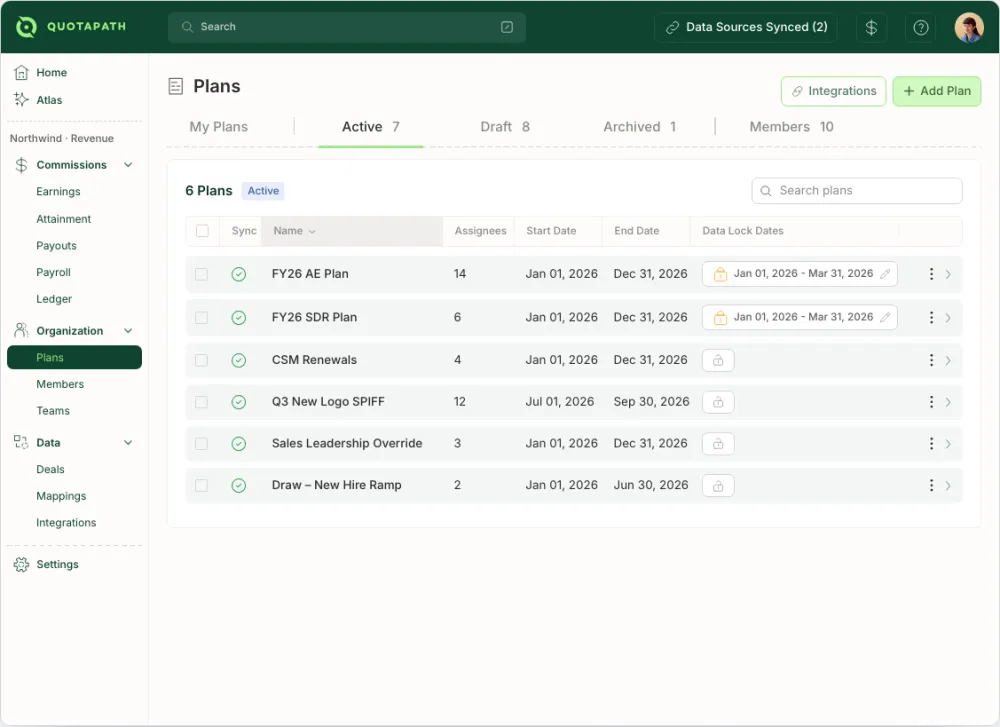This screenshot has width=1000, height=727.
Task: Click Data Sources Synced (2) button
Action: pyautogui.click(x=746, y=27)
